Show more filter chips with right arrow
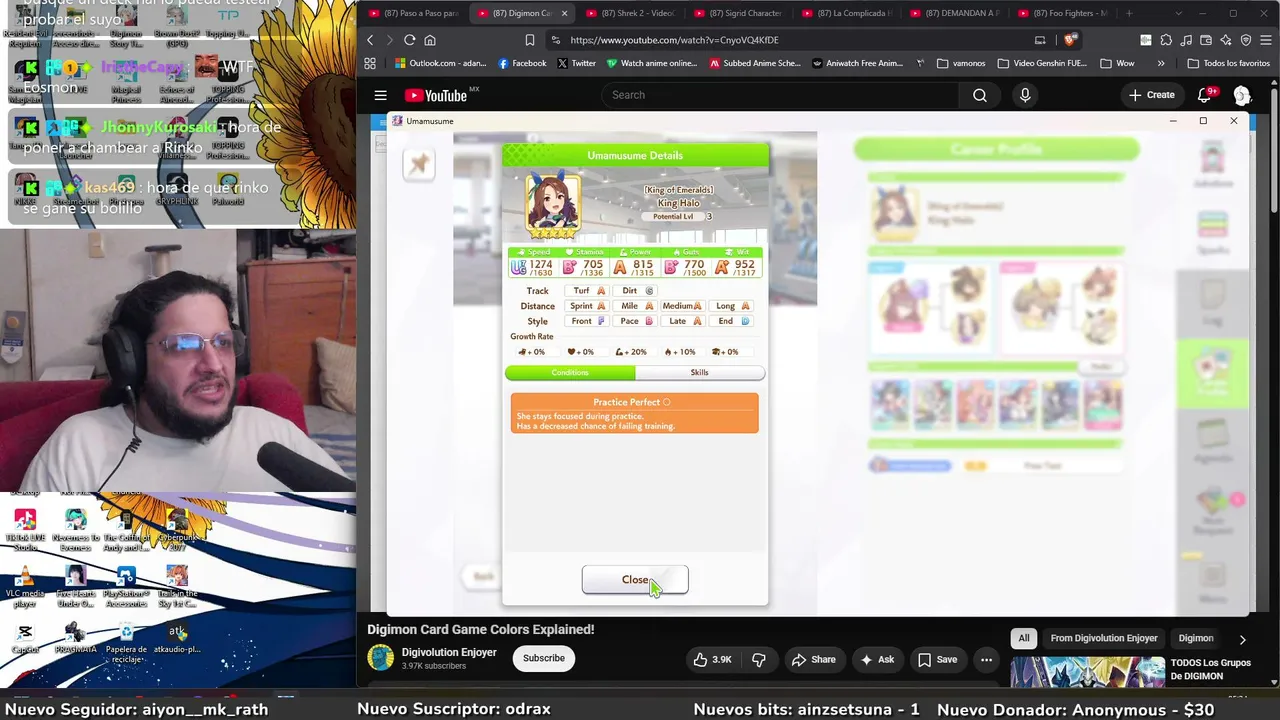Screen dimensions: 1280x720 [x=1242, y=639]
